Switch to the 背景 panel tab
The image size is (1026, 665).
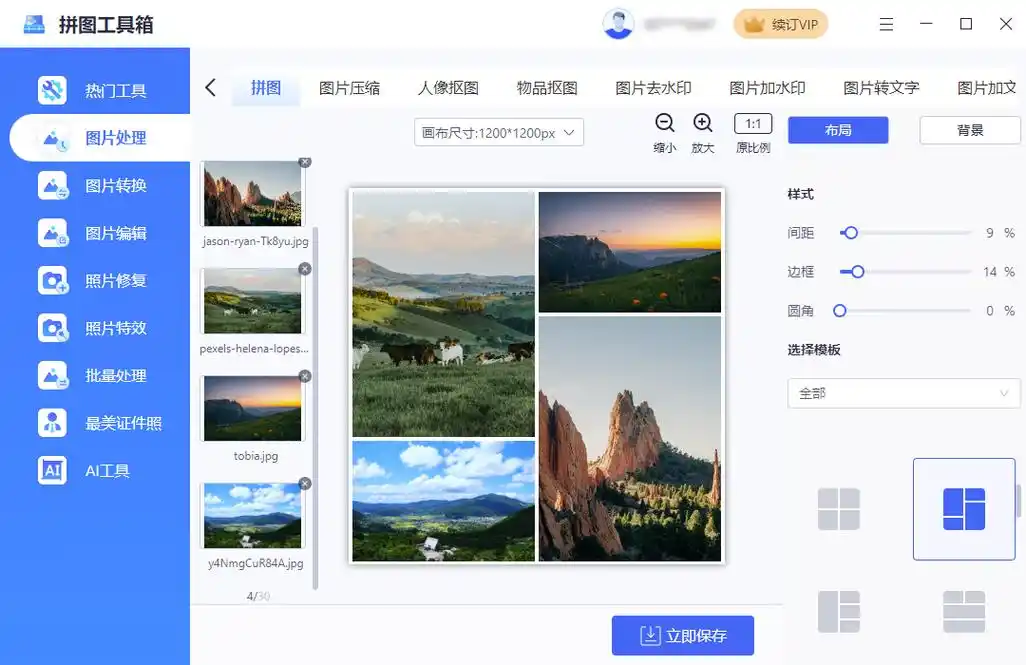pyautogui.click(x=969, y=129)
